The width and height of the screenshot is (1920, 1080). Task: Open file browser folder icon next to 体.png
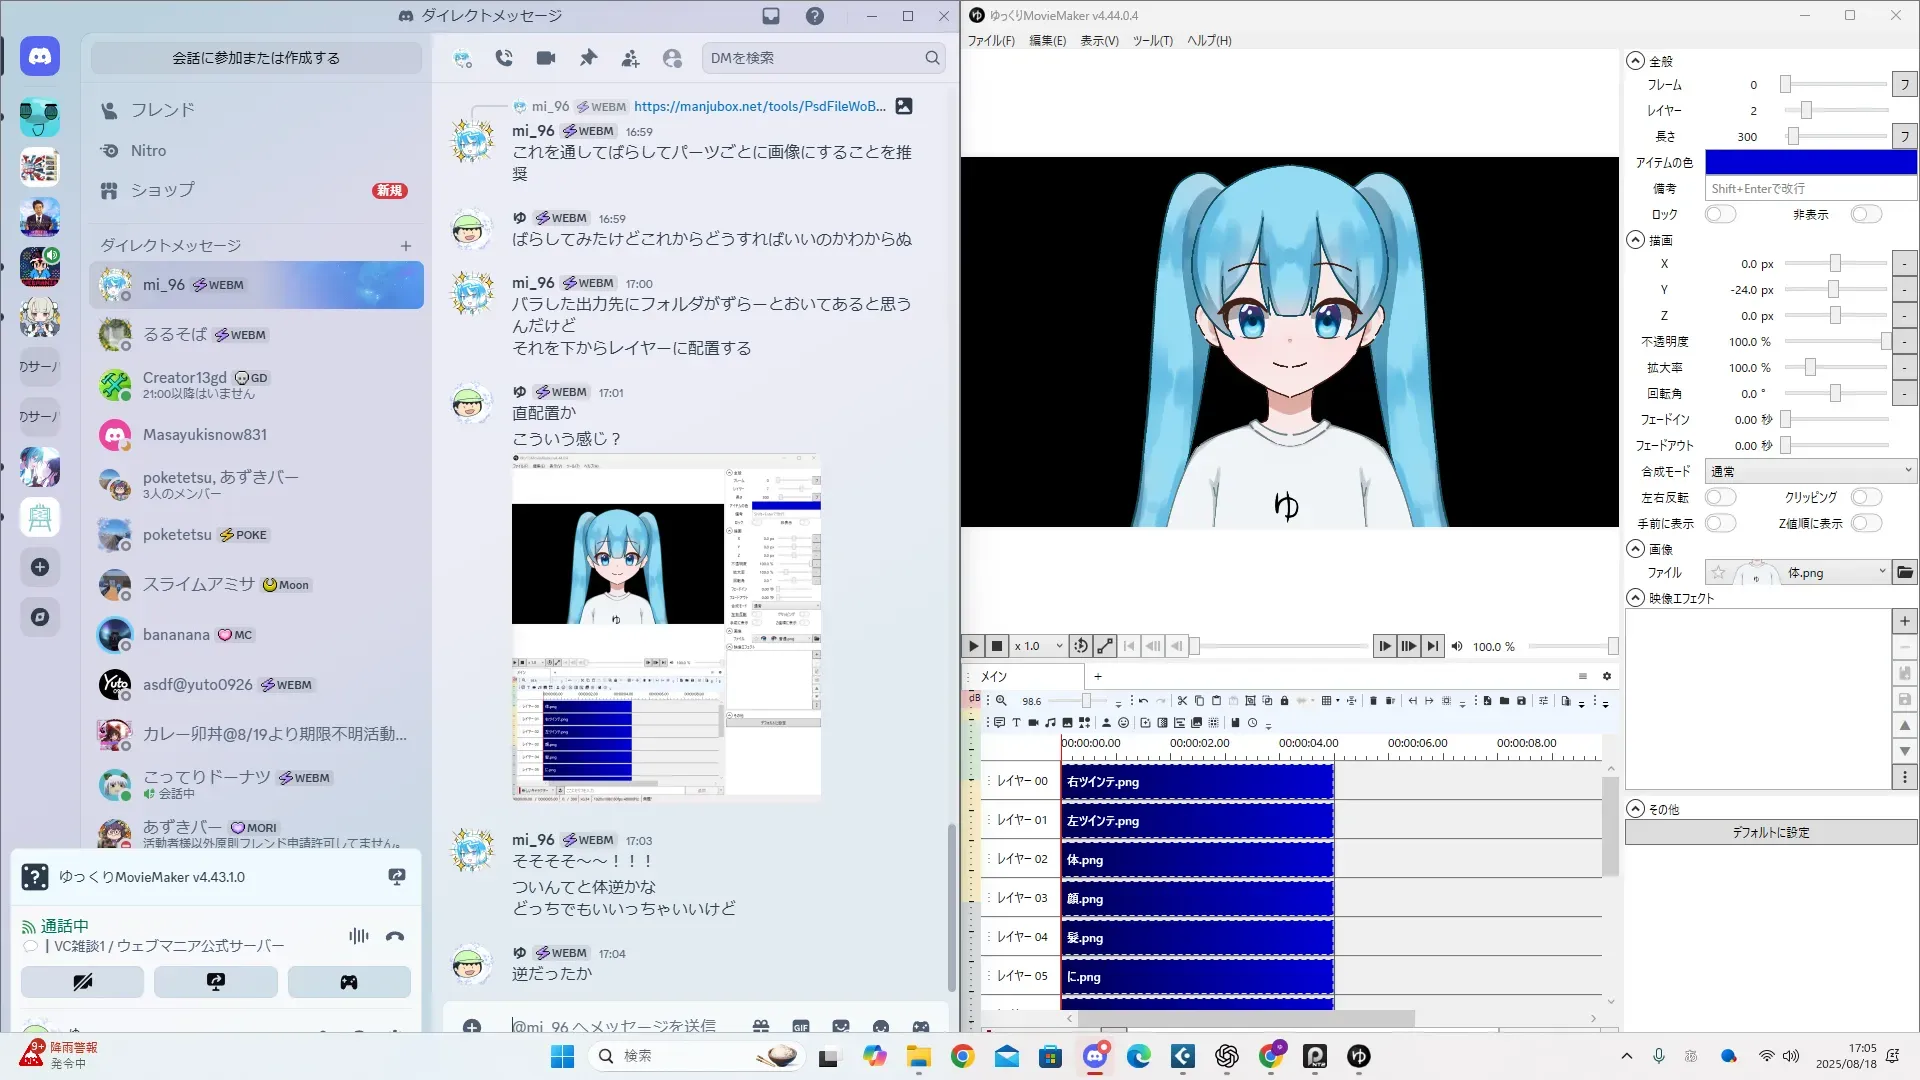pos(1904,573)
